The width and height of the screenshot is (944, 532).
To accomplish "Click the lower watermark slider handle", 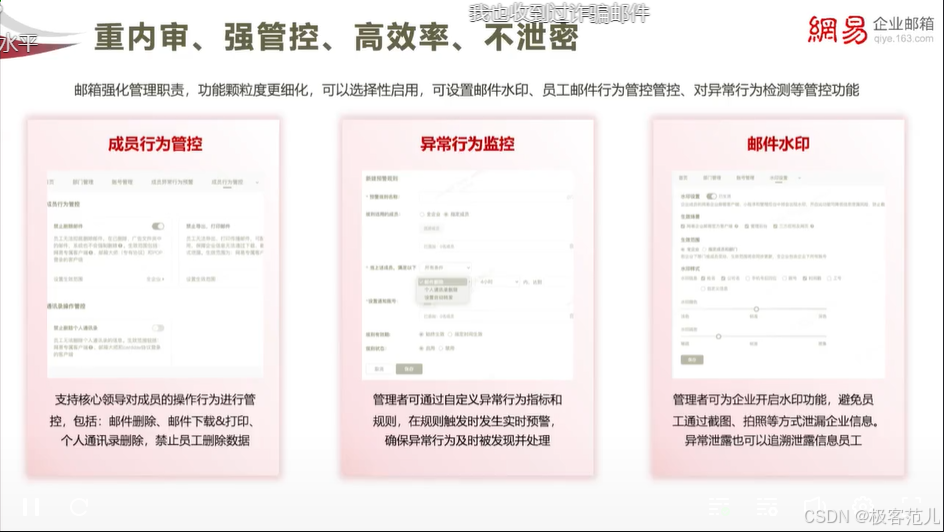I will (718, 336).
